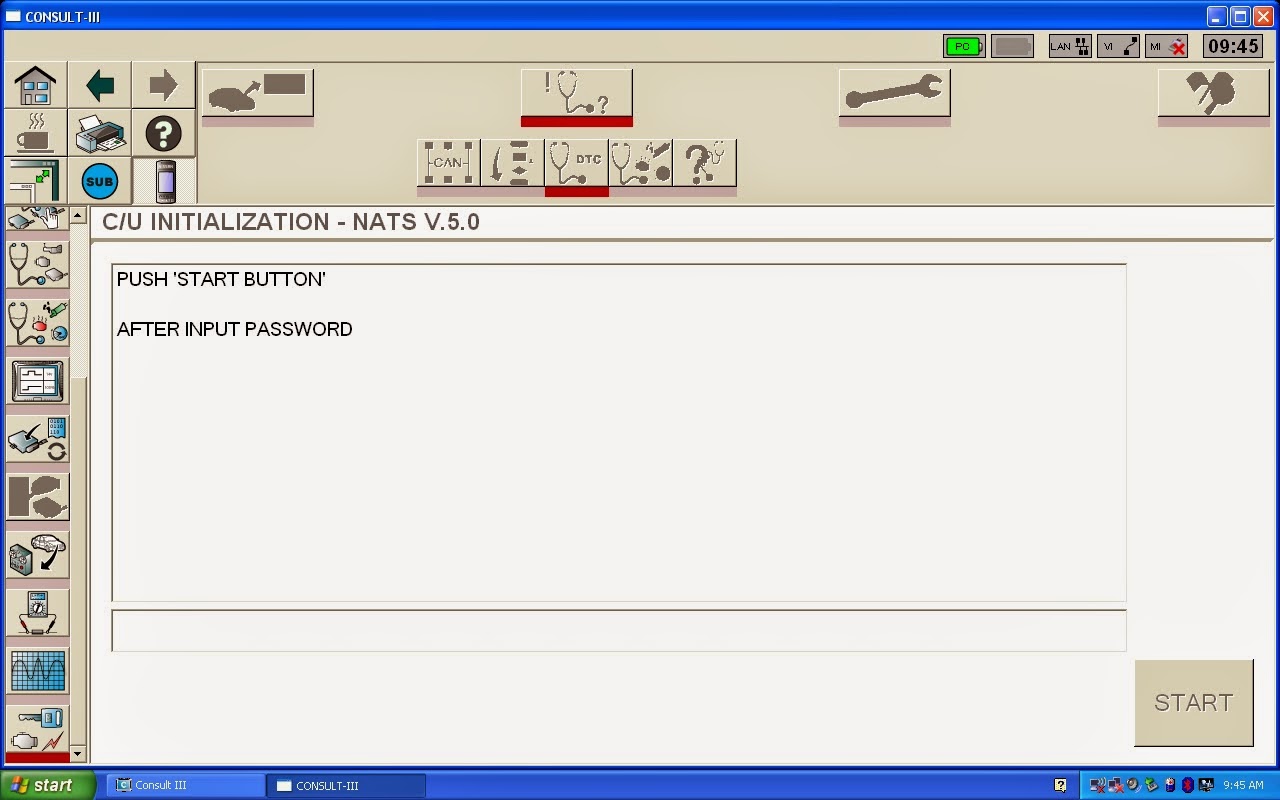Click the START button
This screenshot has width=1280, height=800.
[1193, 702]
